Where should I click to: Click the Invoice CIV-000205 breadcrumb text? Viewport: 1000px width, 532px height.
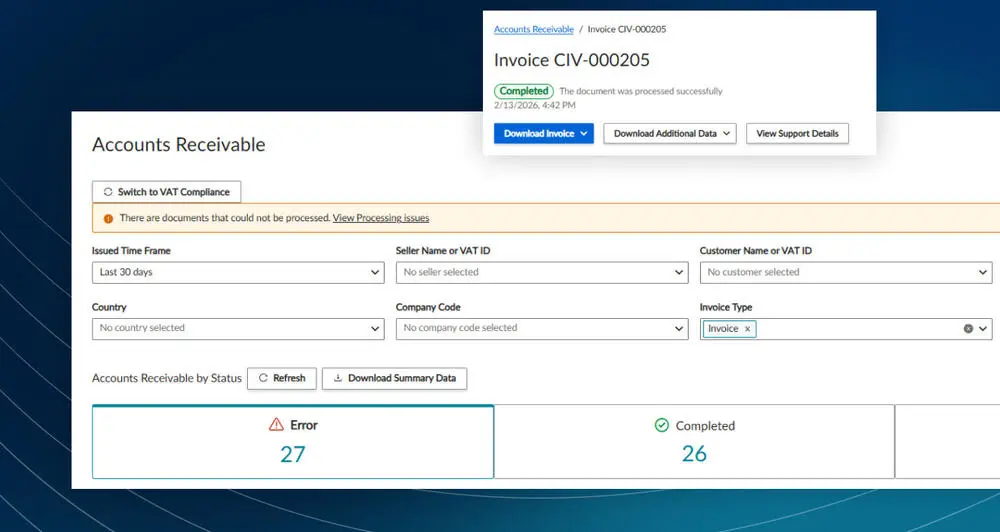(x=626, y=29)
